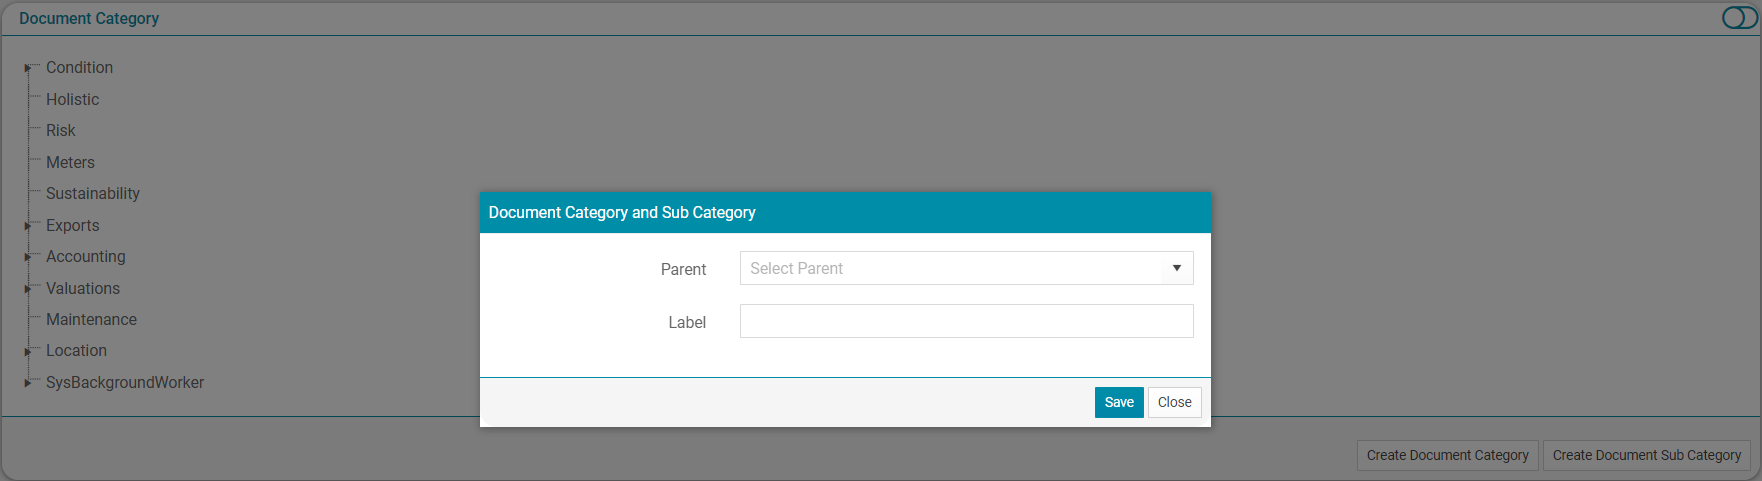The height and width of the screenshot is (481, 1762).
Task: Toggle the Document Category panel switch
Action: click(1739, 18)
